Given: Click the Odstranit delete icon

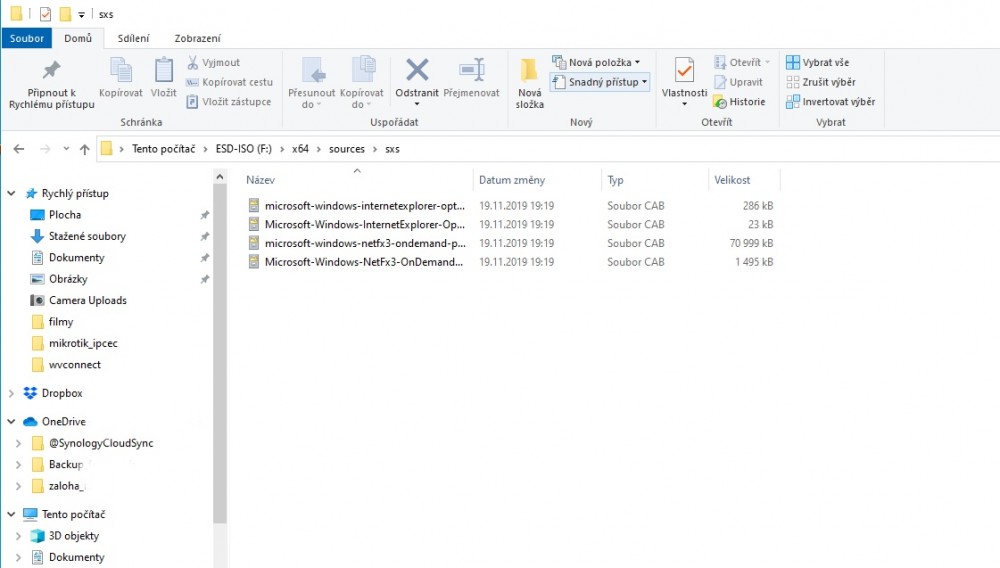Looking at the screenshot, I should click(x=417, y=70).
